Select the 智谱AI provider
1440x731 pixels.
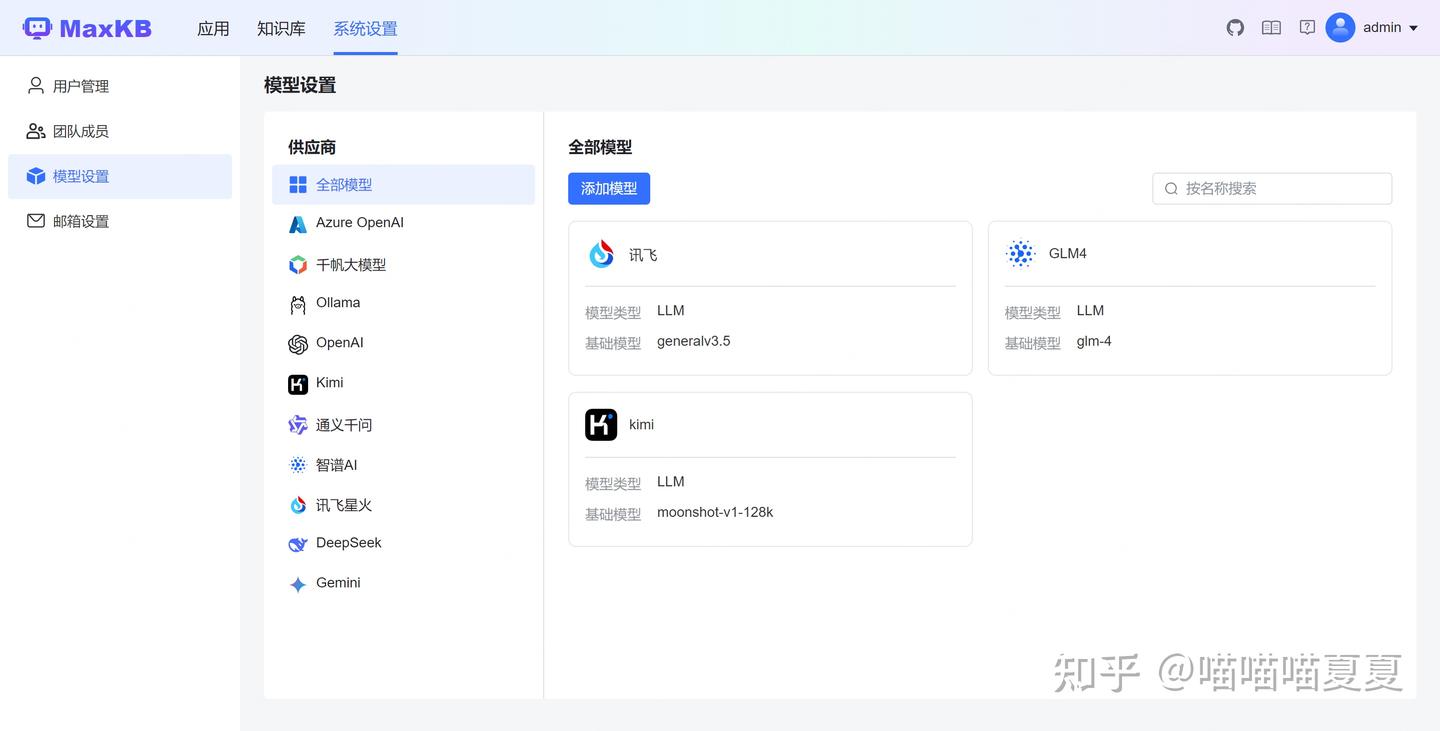335,464
